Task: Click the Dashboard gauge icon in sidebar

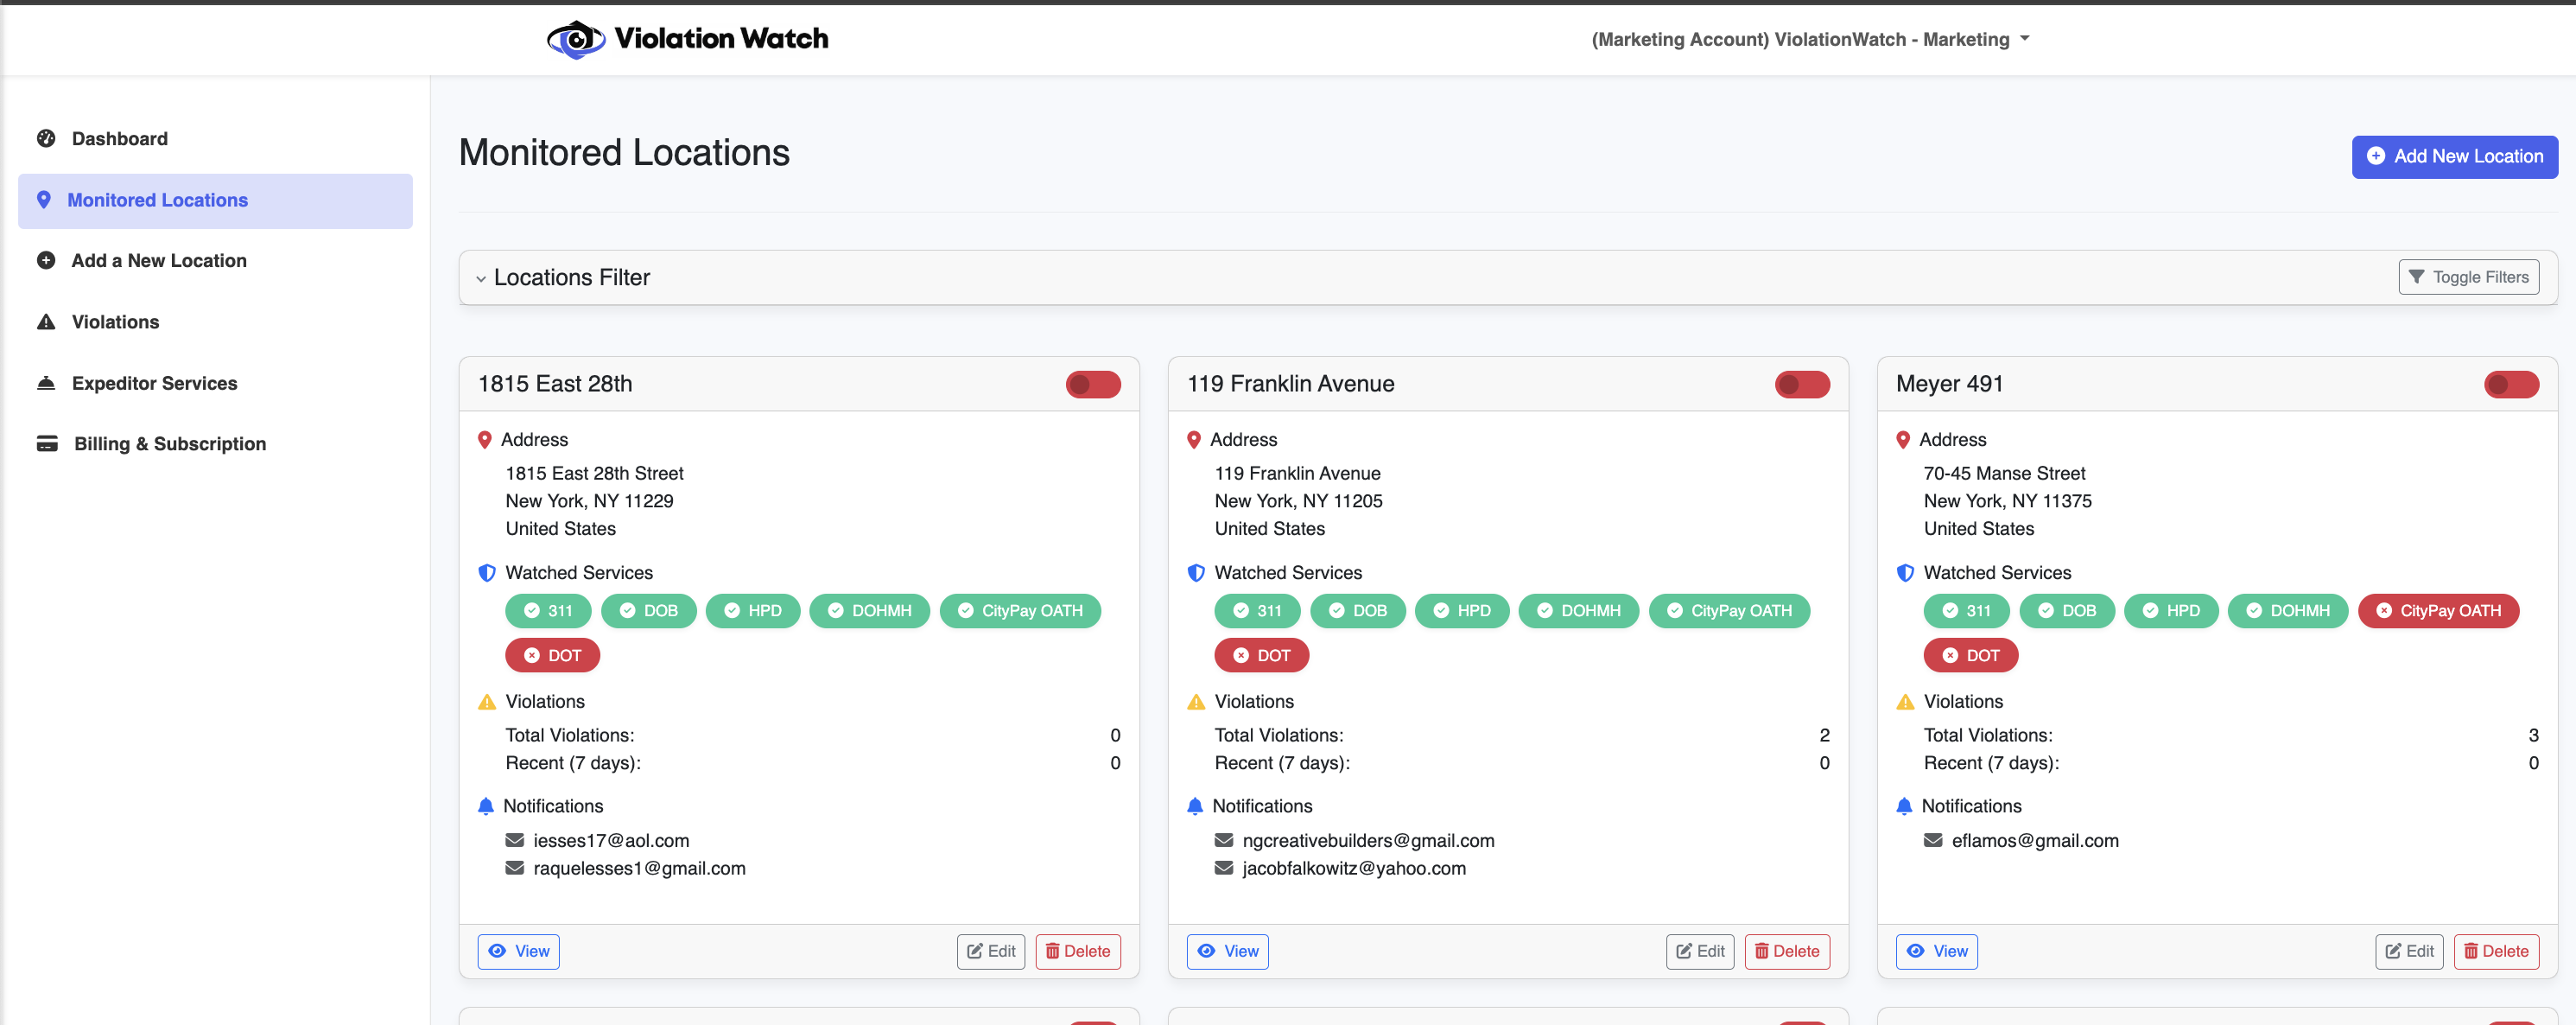Action: [46, 138]
